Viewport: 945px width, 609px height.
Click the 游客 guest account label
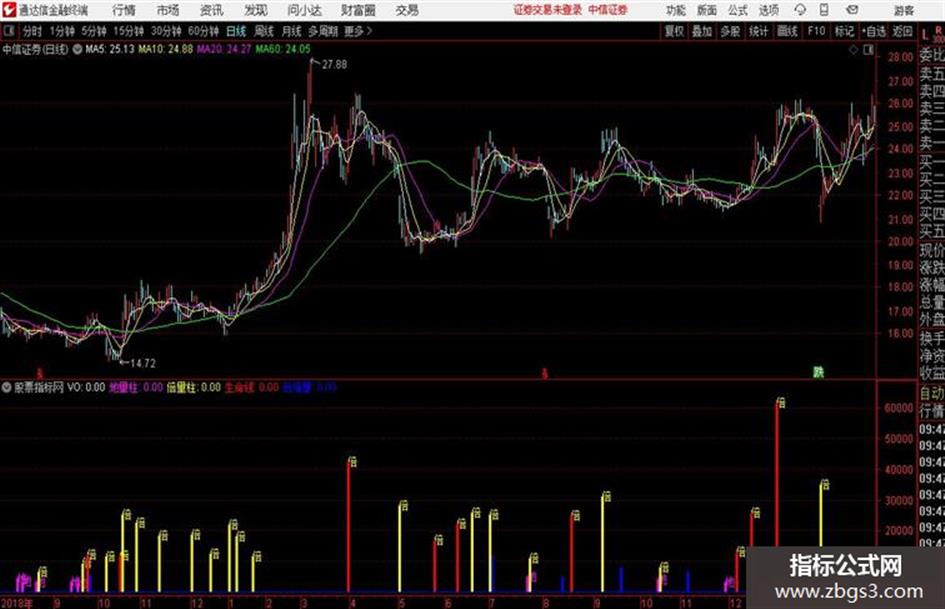(904, 10)
